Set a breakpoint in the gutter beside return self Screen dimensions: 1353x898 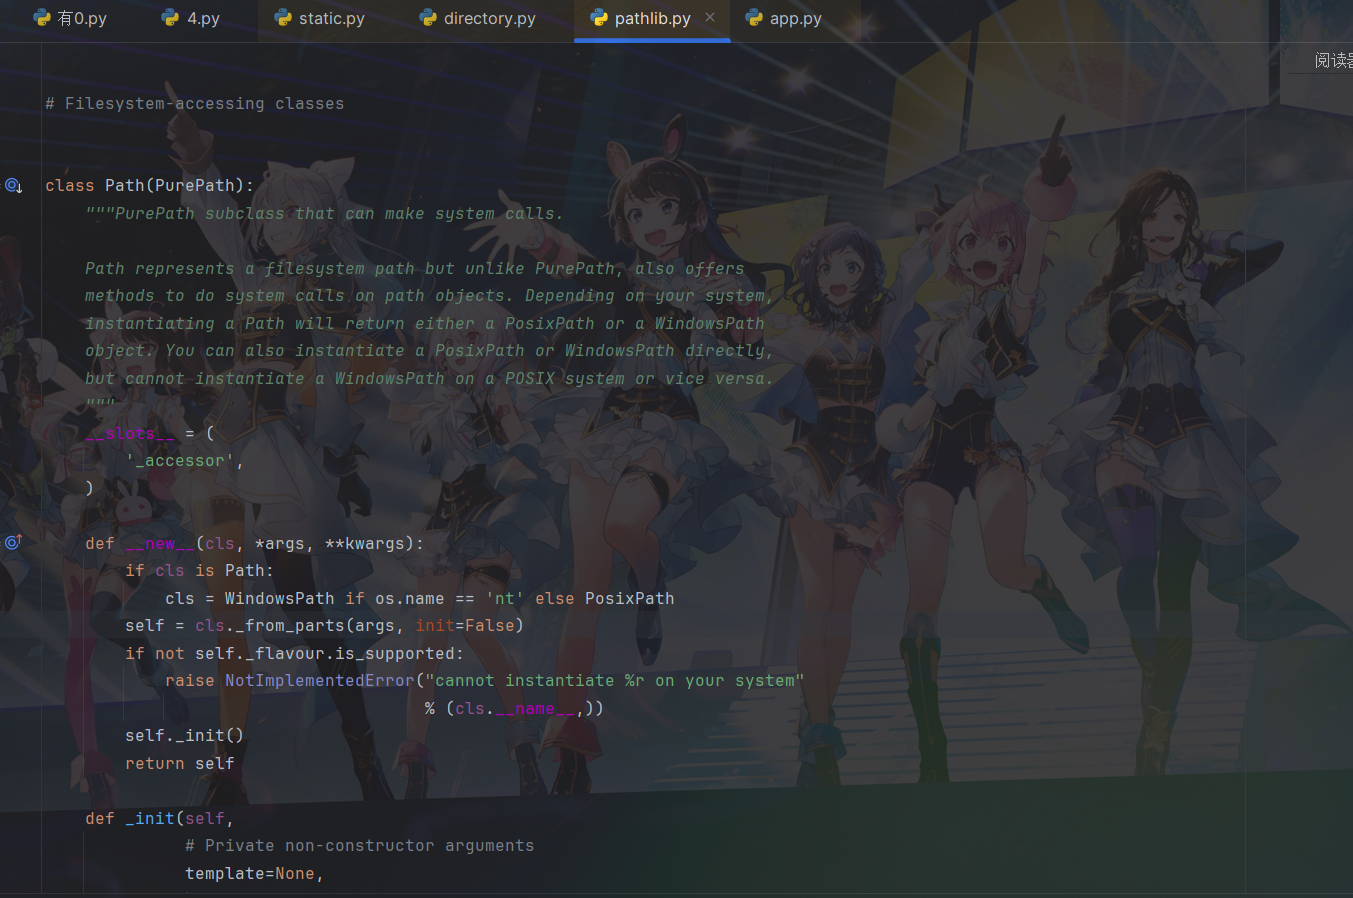[30, 762]
